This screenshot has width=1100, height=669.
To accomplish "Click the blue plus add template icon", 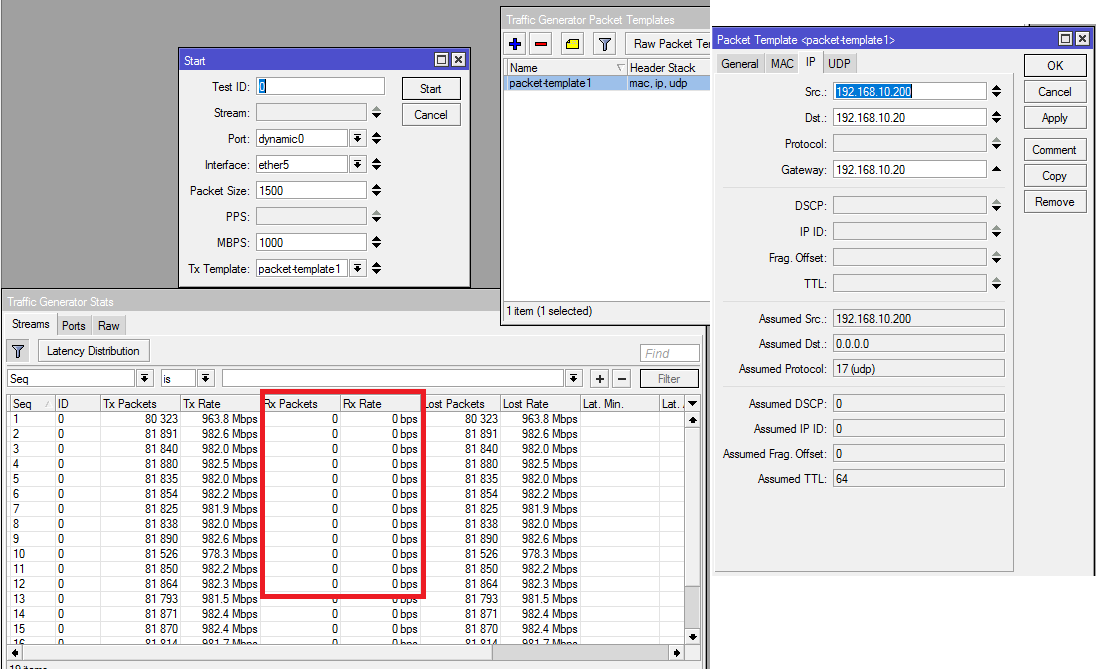I will (x=515, y=44).
